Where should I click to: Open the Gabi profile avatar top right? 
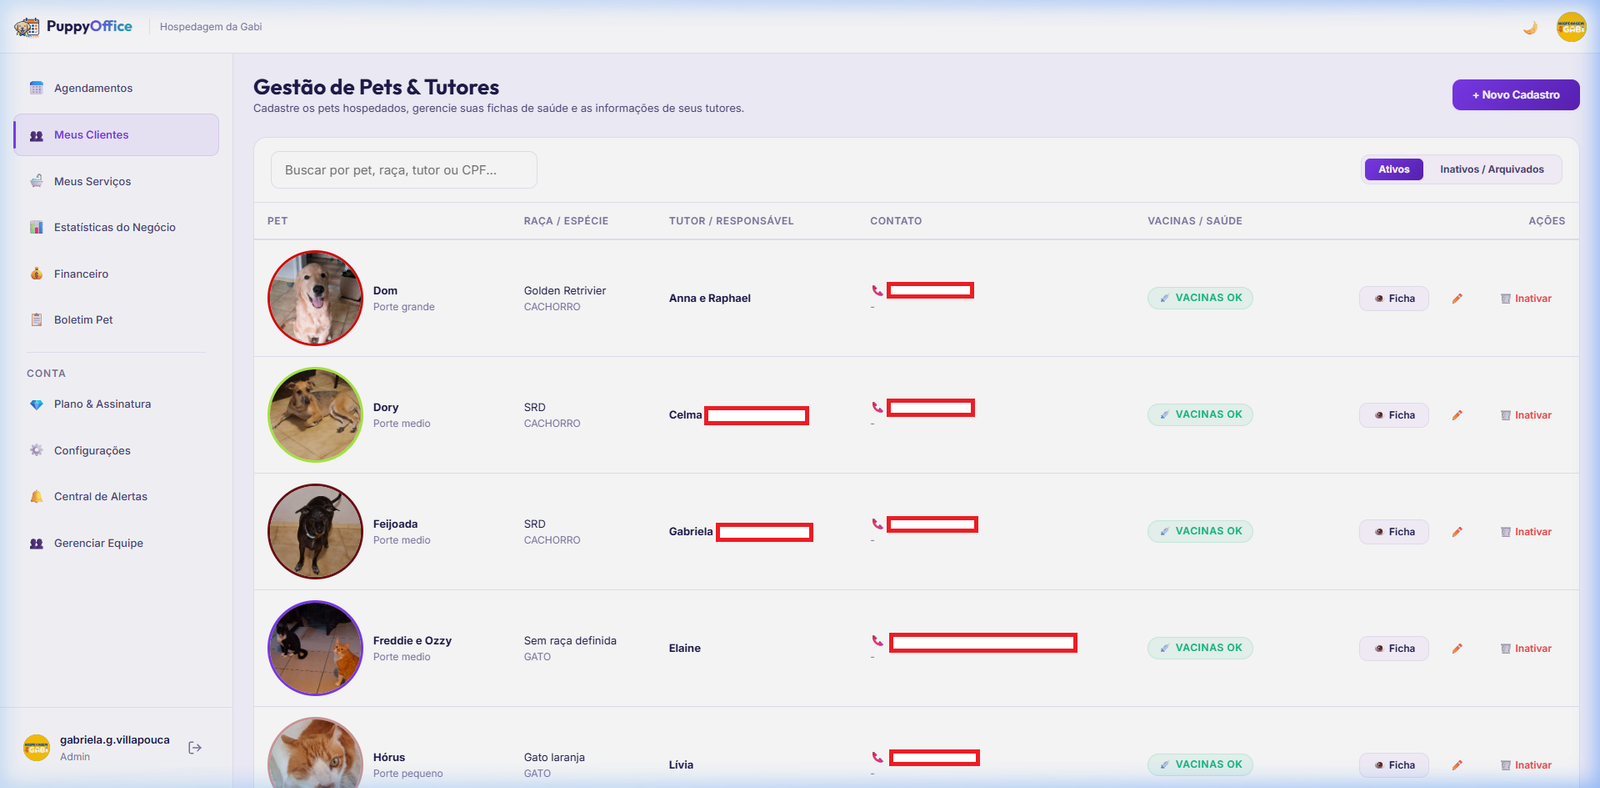1571,27
